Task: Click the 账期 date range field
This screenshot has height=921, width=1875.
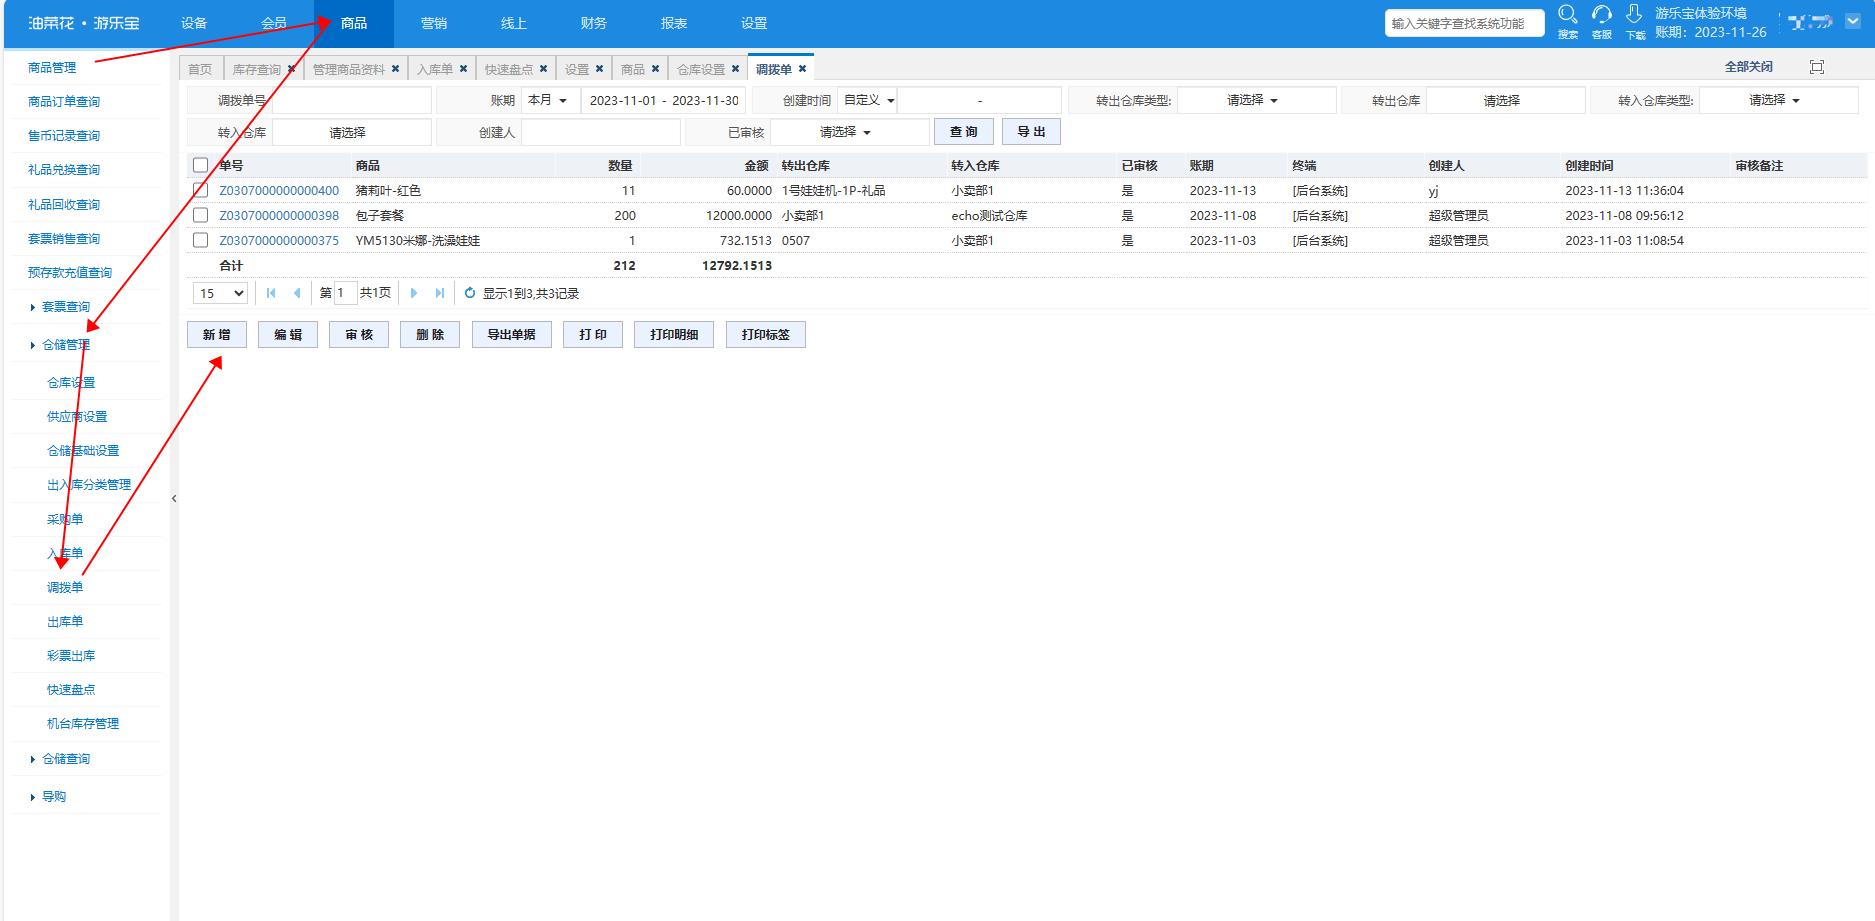Action: pos(664,100)
